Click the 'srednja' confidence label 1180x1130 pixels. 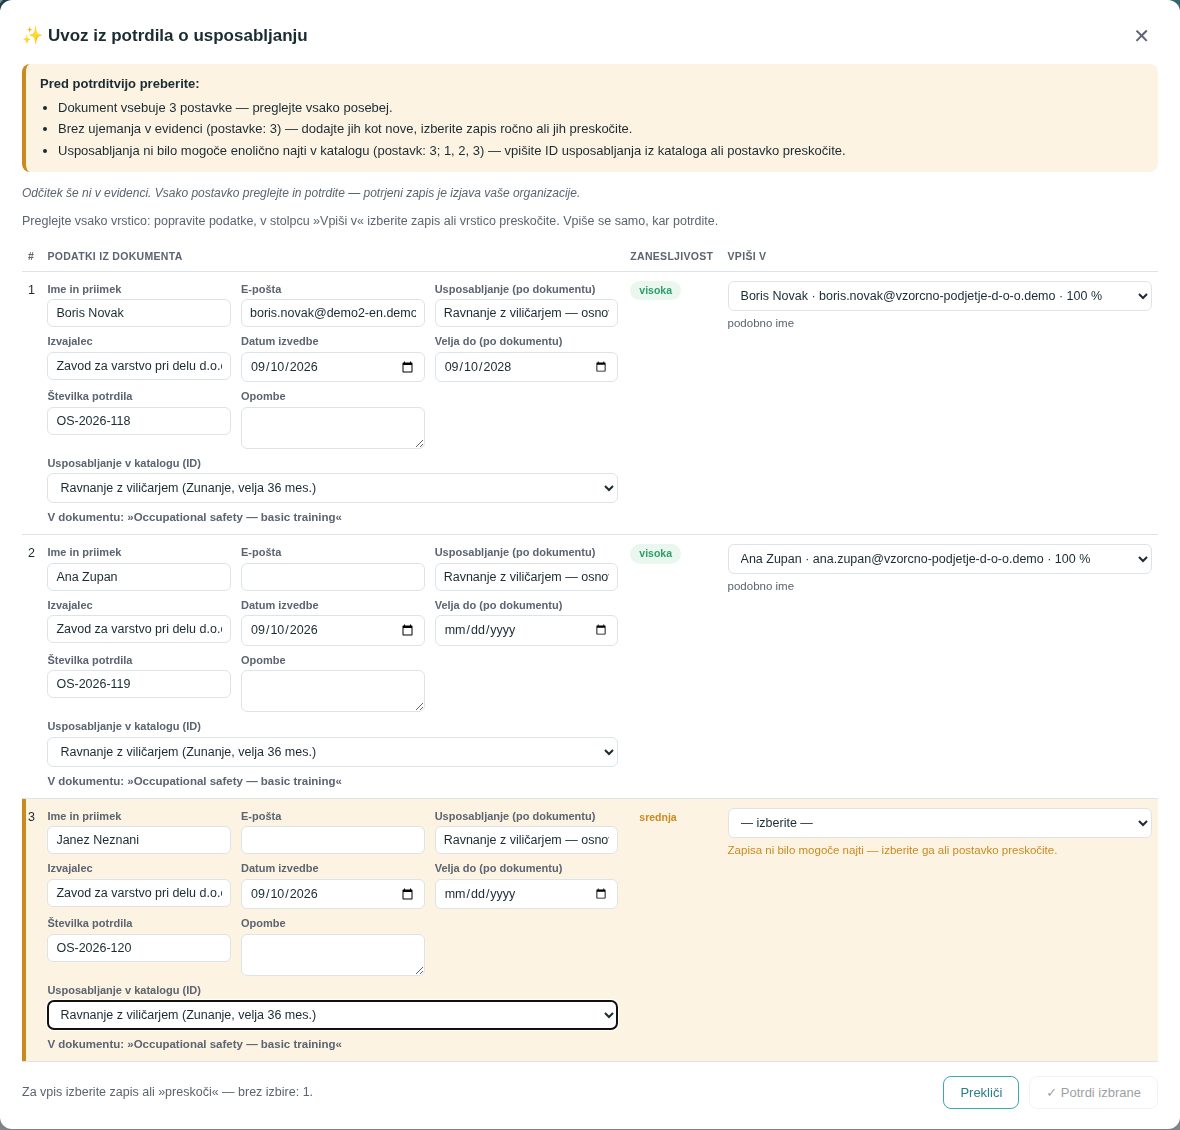point(658,817)
